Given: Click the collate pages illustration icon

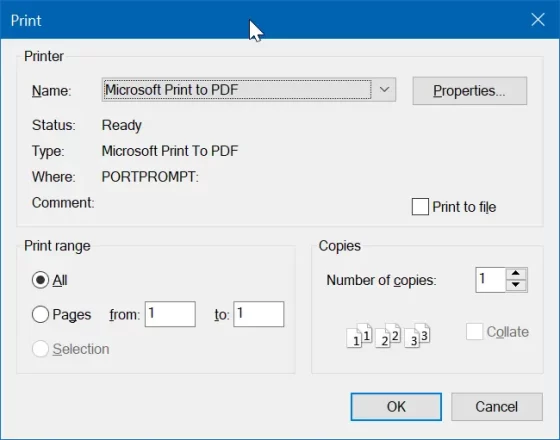Looking at the screenshot, I should pos(388,335).
